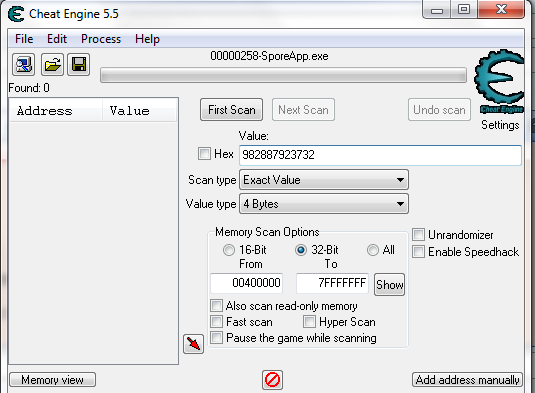Click the red clear-list circle icon
The width and height of the screenshot is (535, 393).
[x=272, y=380]
